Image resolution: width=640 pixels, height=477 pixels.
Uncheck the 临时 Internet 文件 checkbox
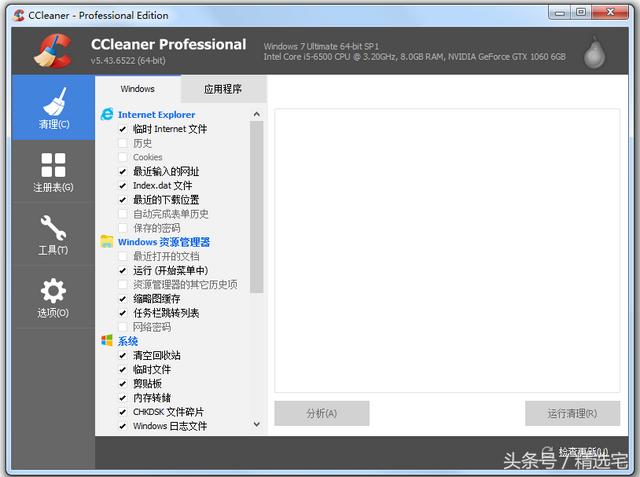pyautogui.click(x=123, y=129)
